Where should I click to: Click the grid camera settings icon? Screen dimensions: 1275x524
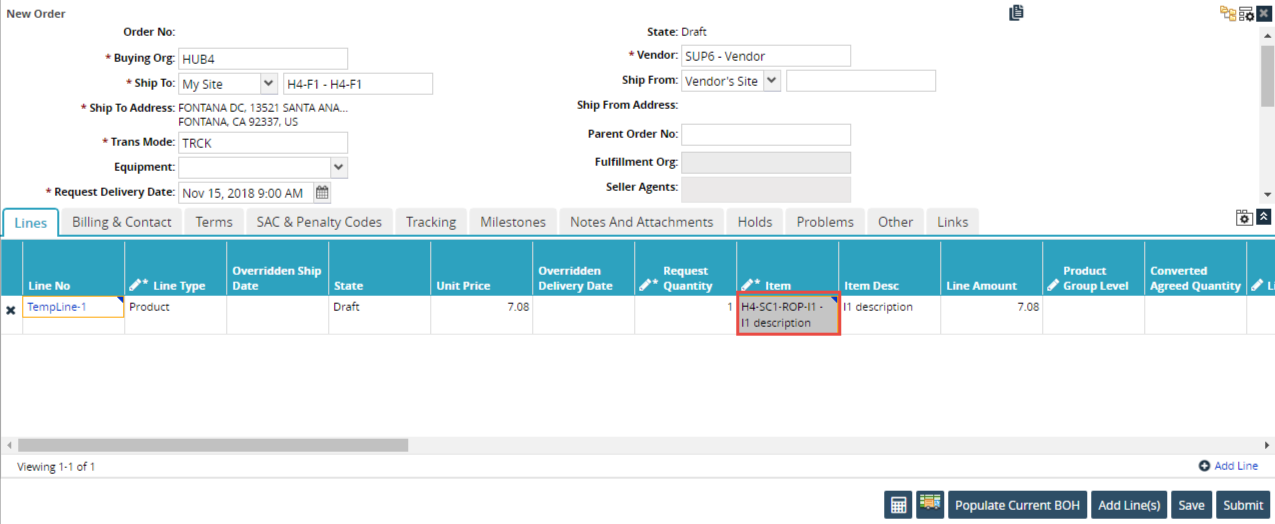click(x=1245, y=217)
